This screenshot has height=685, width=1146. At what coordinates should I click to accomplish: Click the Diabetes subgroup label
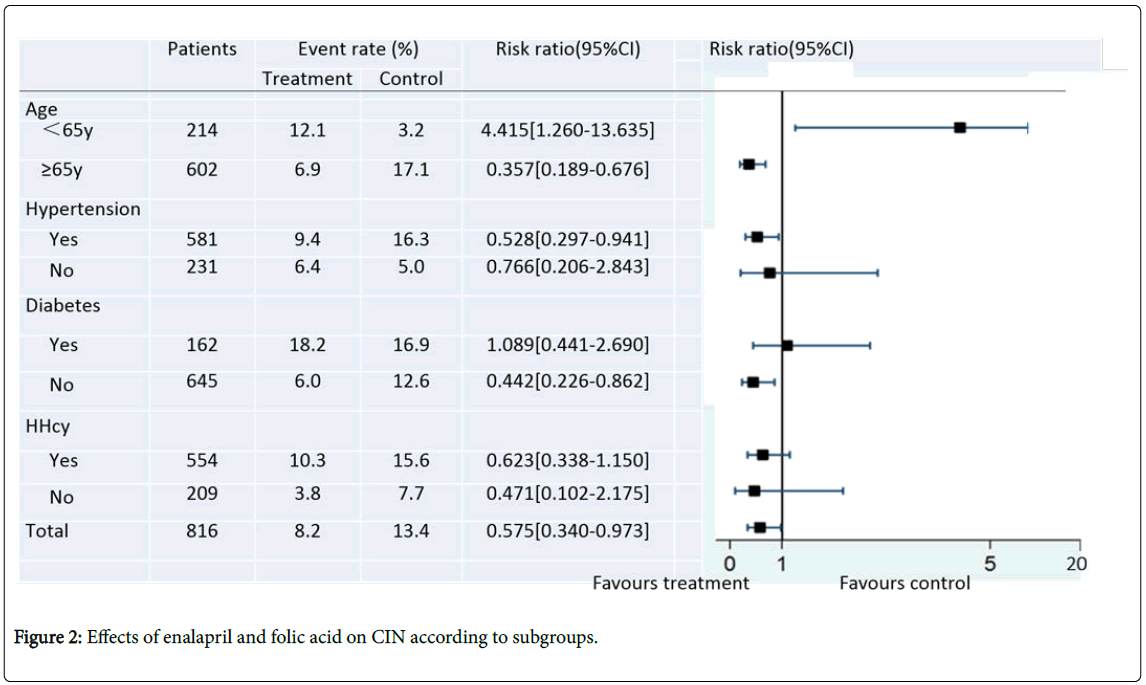[63, 305]
